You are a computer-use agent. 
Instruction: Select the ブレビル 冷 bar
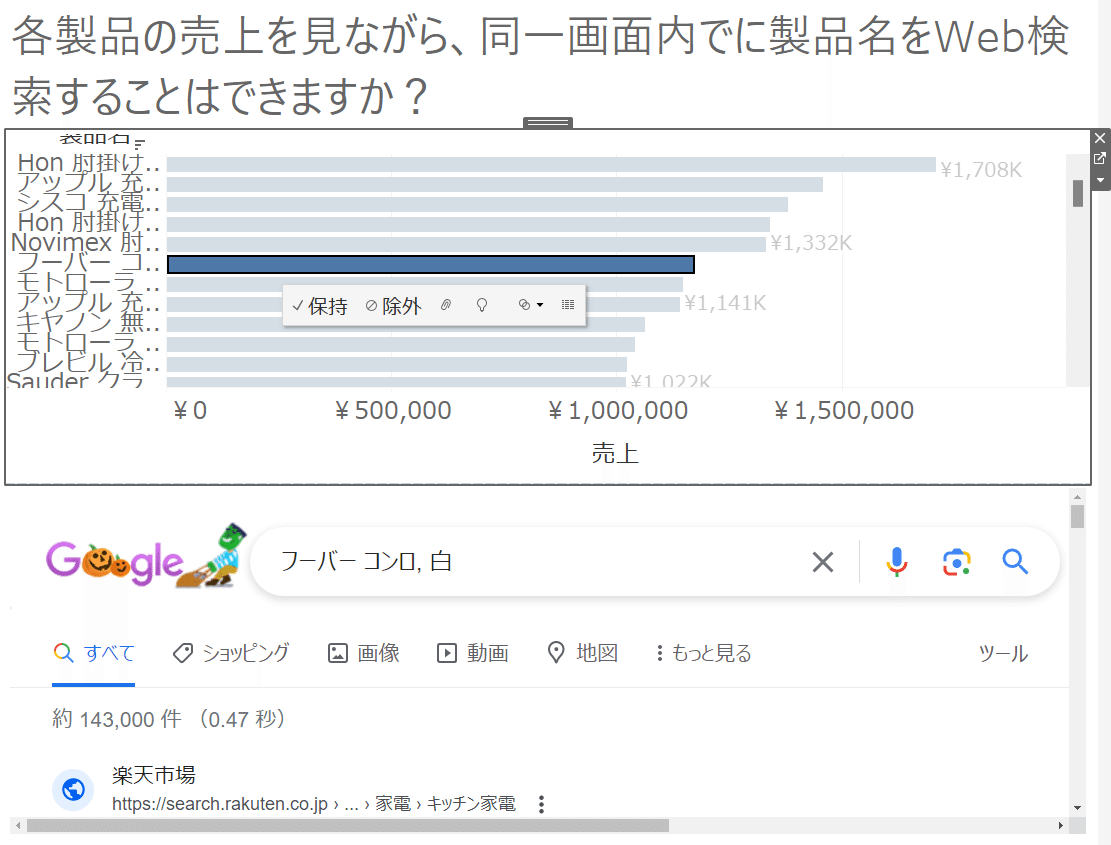click(x=397, y=364)
